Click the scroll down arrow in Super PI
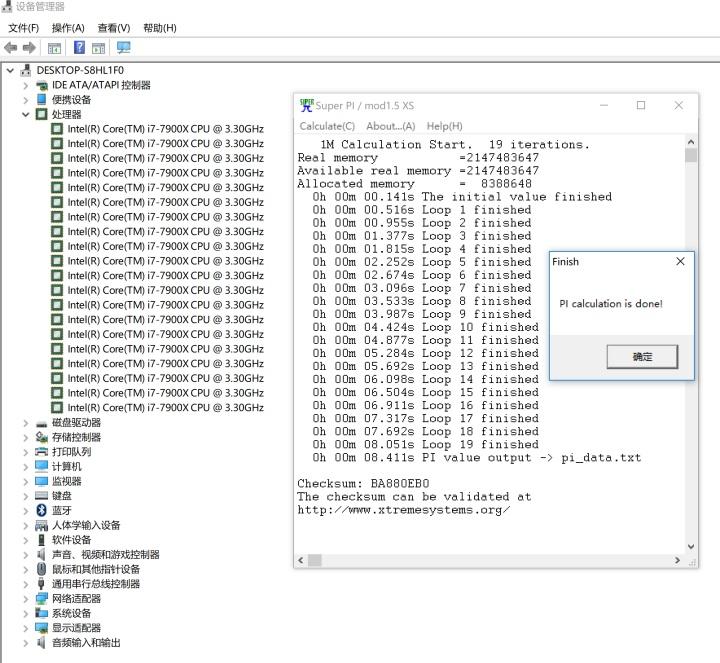This screenshot has height=663, width=720. [x=691, y=546]
